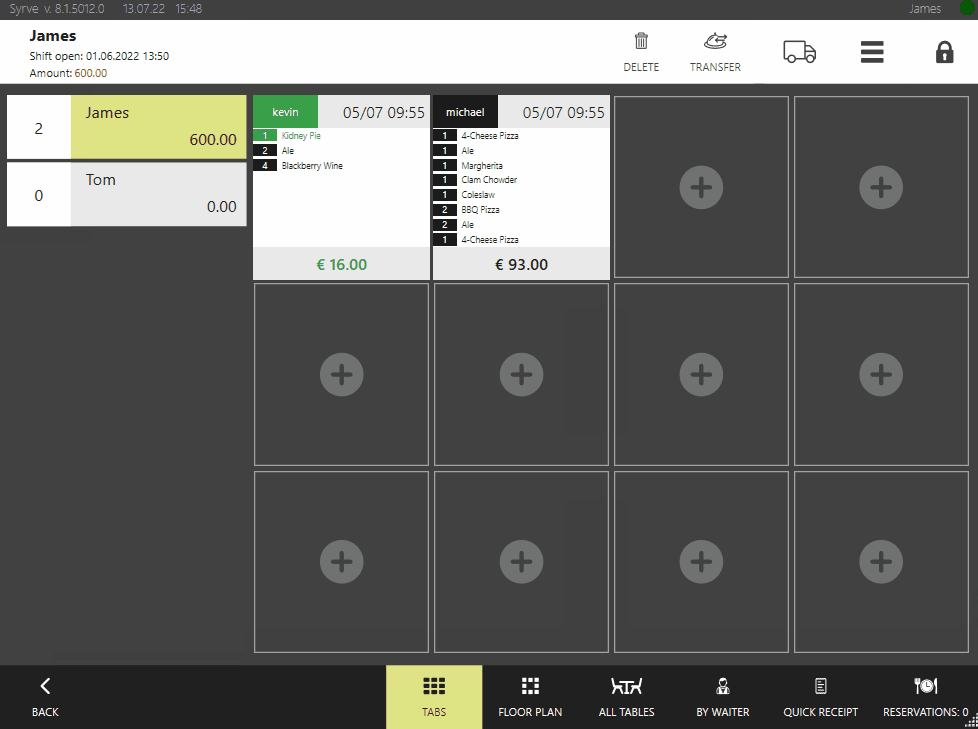Screen dimensions: 978x729
Task: Open Reservations view
Action: pos(925,697)
